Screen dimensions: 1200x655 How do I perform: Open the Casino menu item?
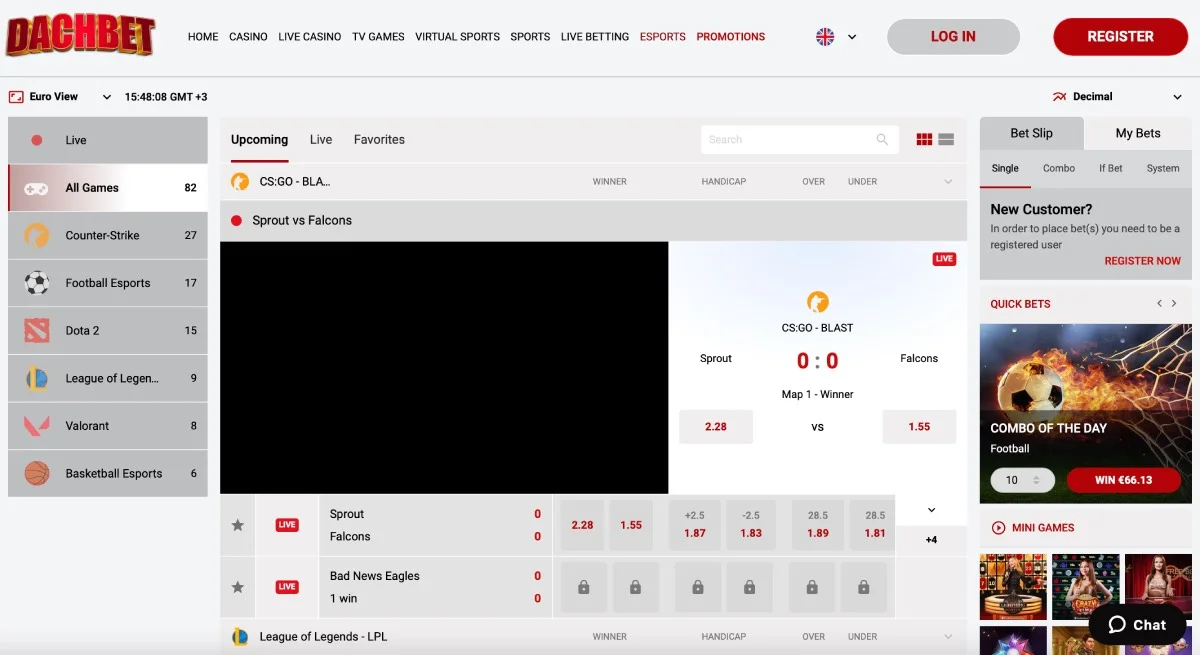click(248, 37)
